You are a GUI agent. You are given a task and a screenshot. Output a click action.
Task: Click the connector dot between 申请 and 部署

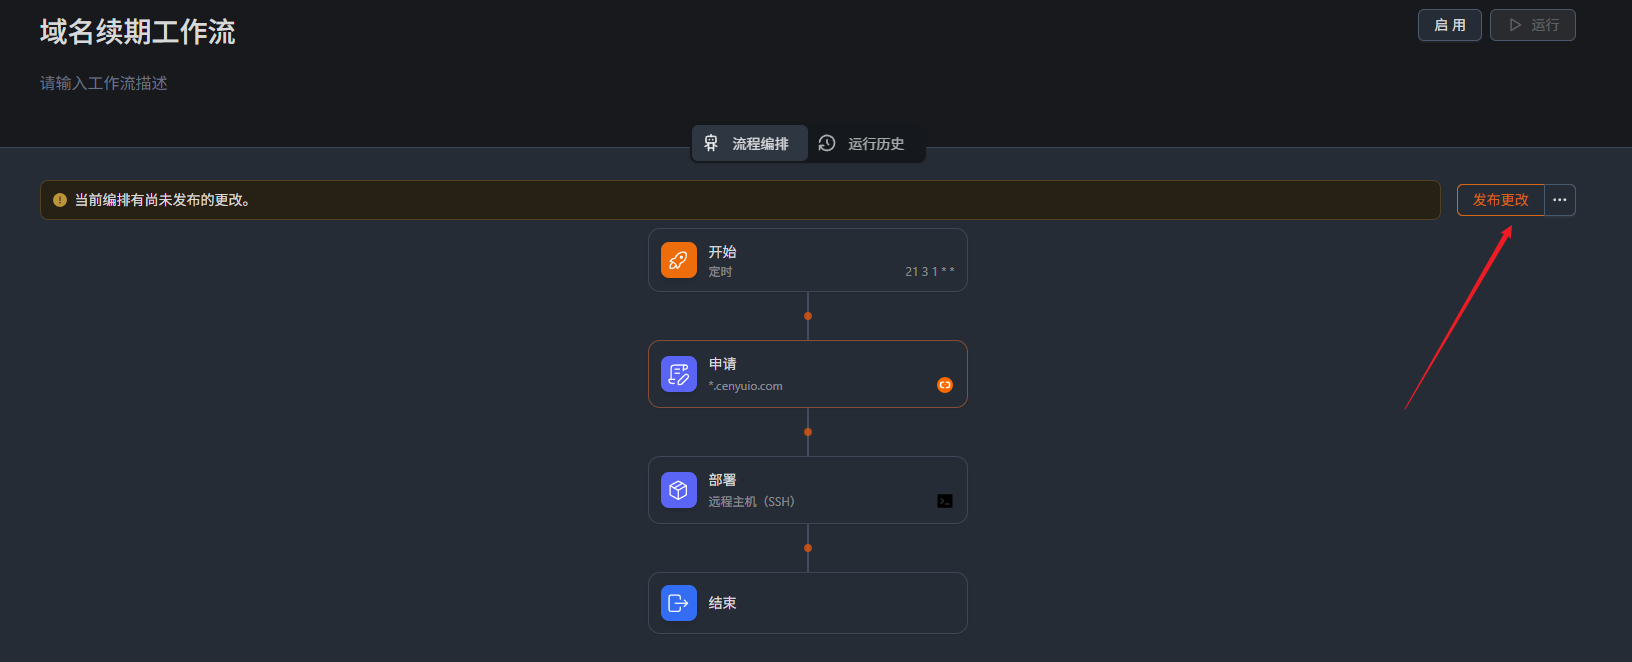808,432
